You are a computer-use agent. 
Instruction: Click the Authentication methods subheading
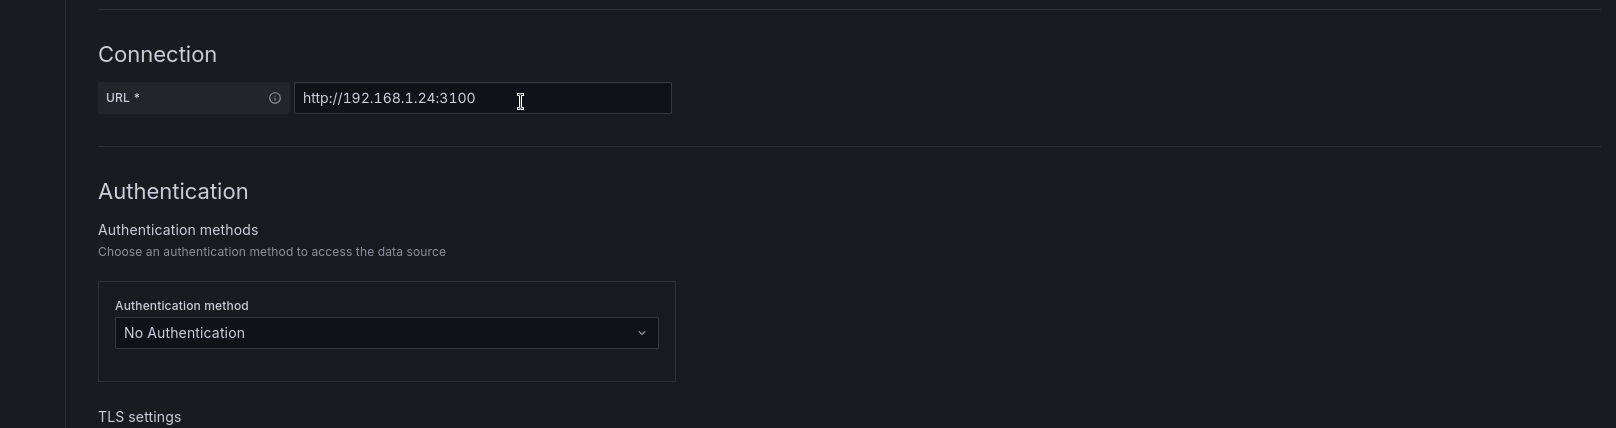pos(178,230)
